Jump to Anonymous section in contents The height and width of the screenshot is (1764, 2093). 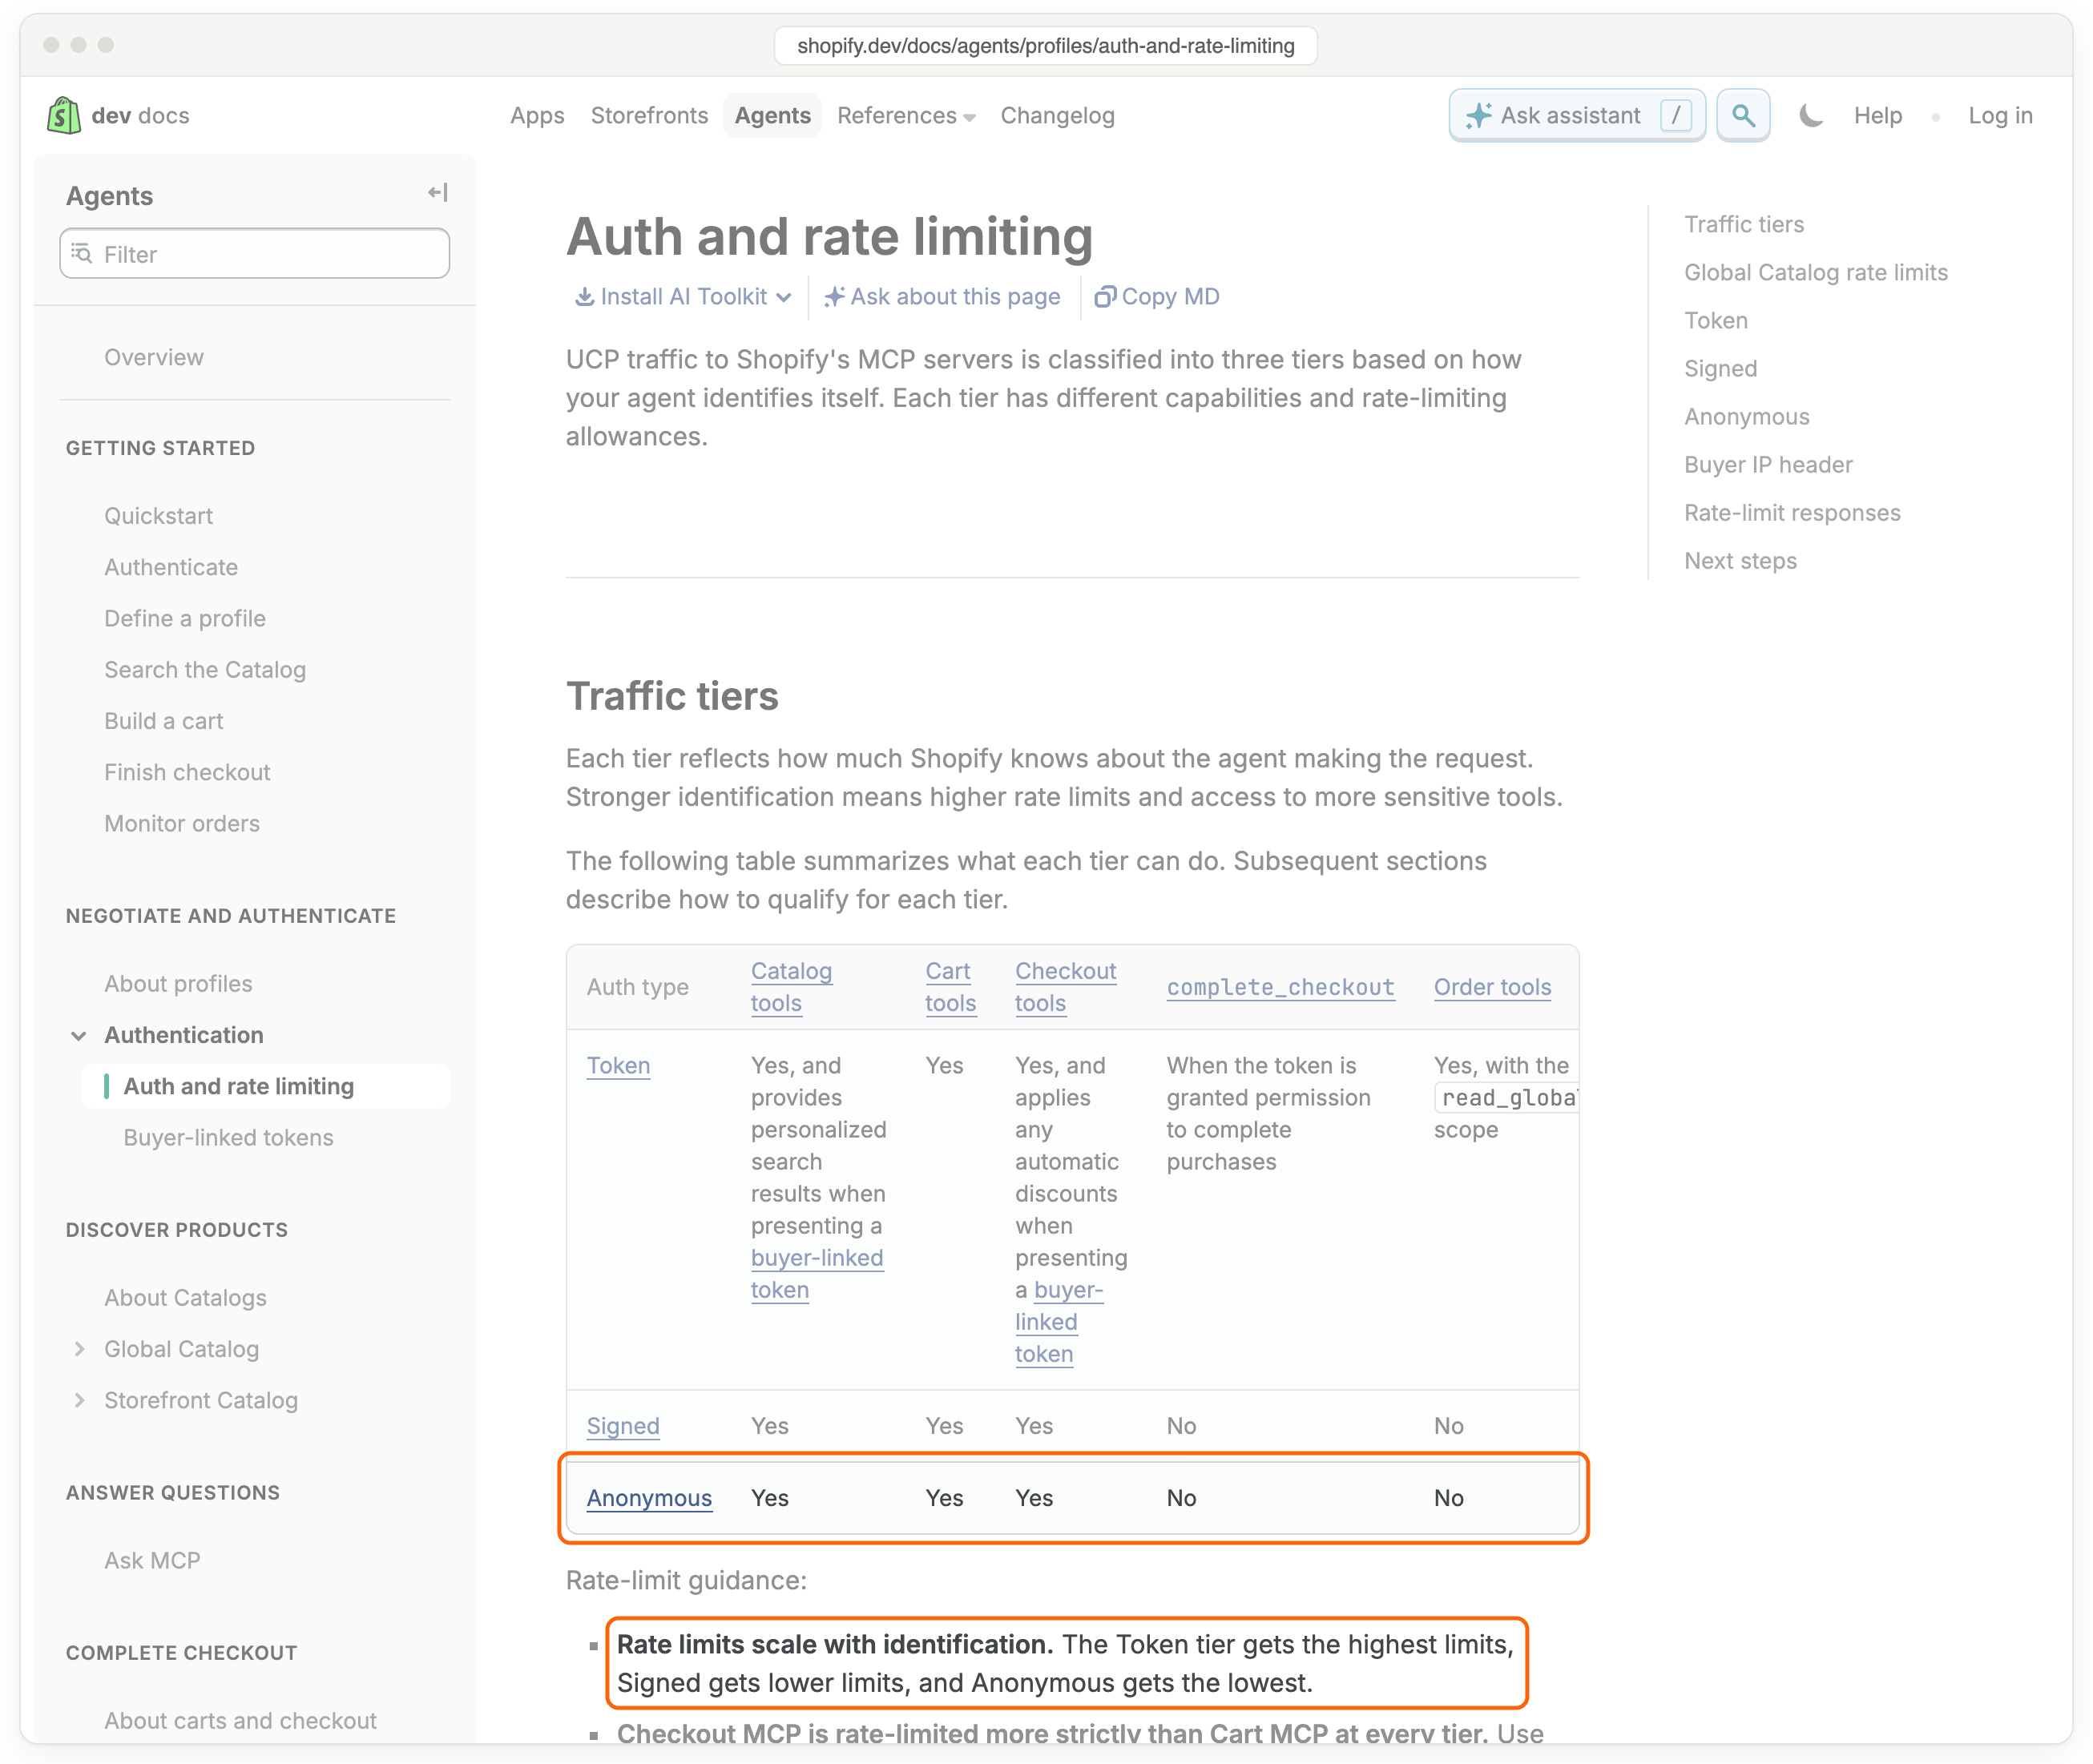point(1746,416)
